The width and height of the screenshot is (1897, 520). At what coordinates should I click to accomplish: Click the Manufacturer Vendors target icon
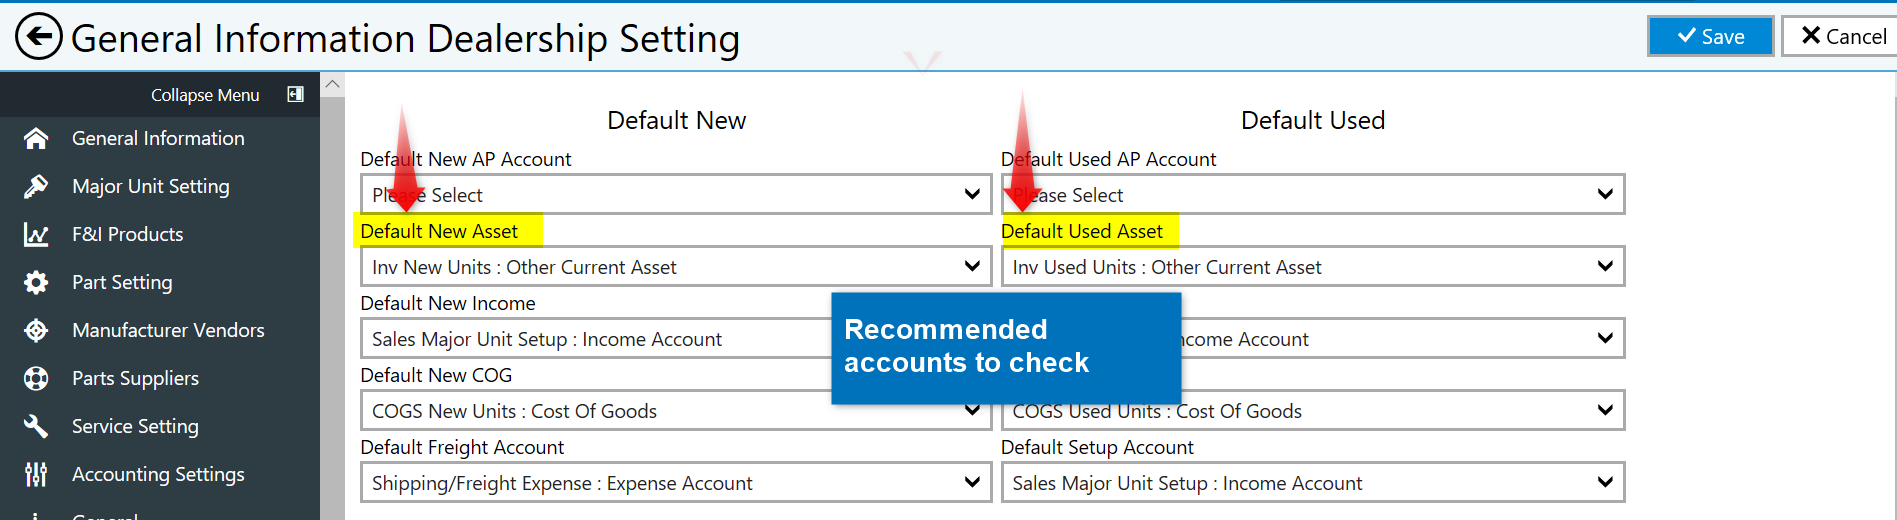36,330
